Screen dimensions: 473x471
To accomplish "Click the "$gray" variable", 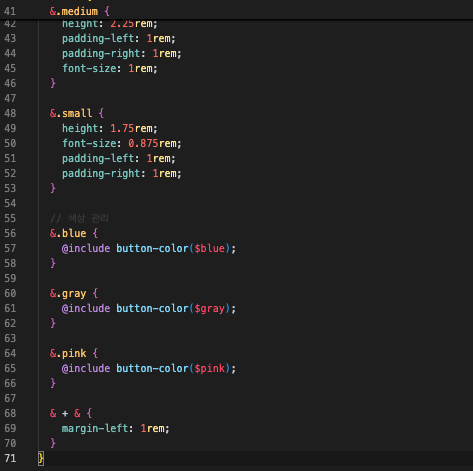I will [x=210, y=309].
